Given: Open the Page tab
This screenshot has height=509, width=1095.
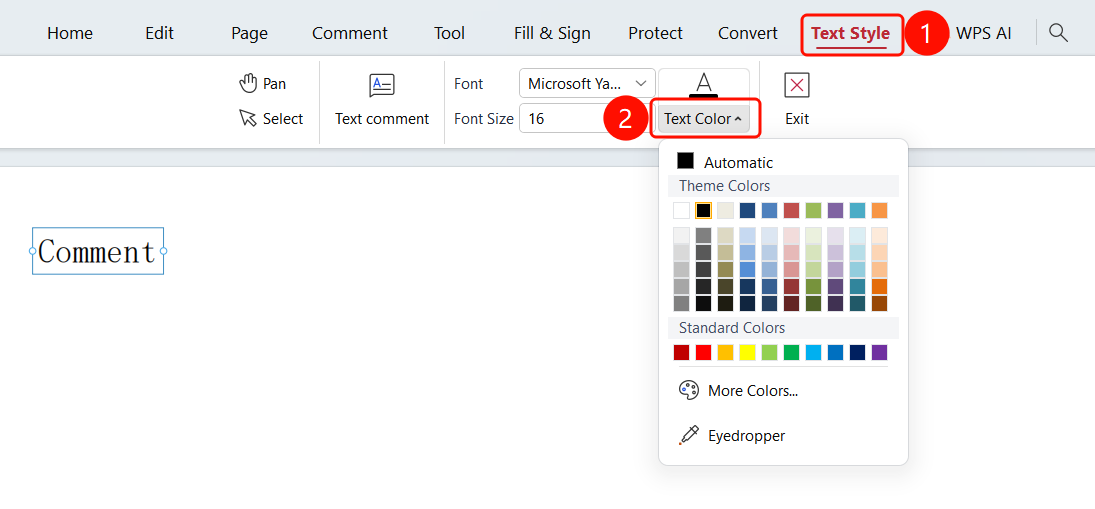Looking at the screenshot, I should [250, 33].
